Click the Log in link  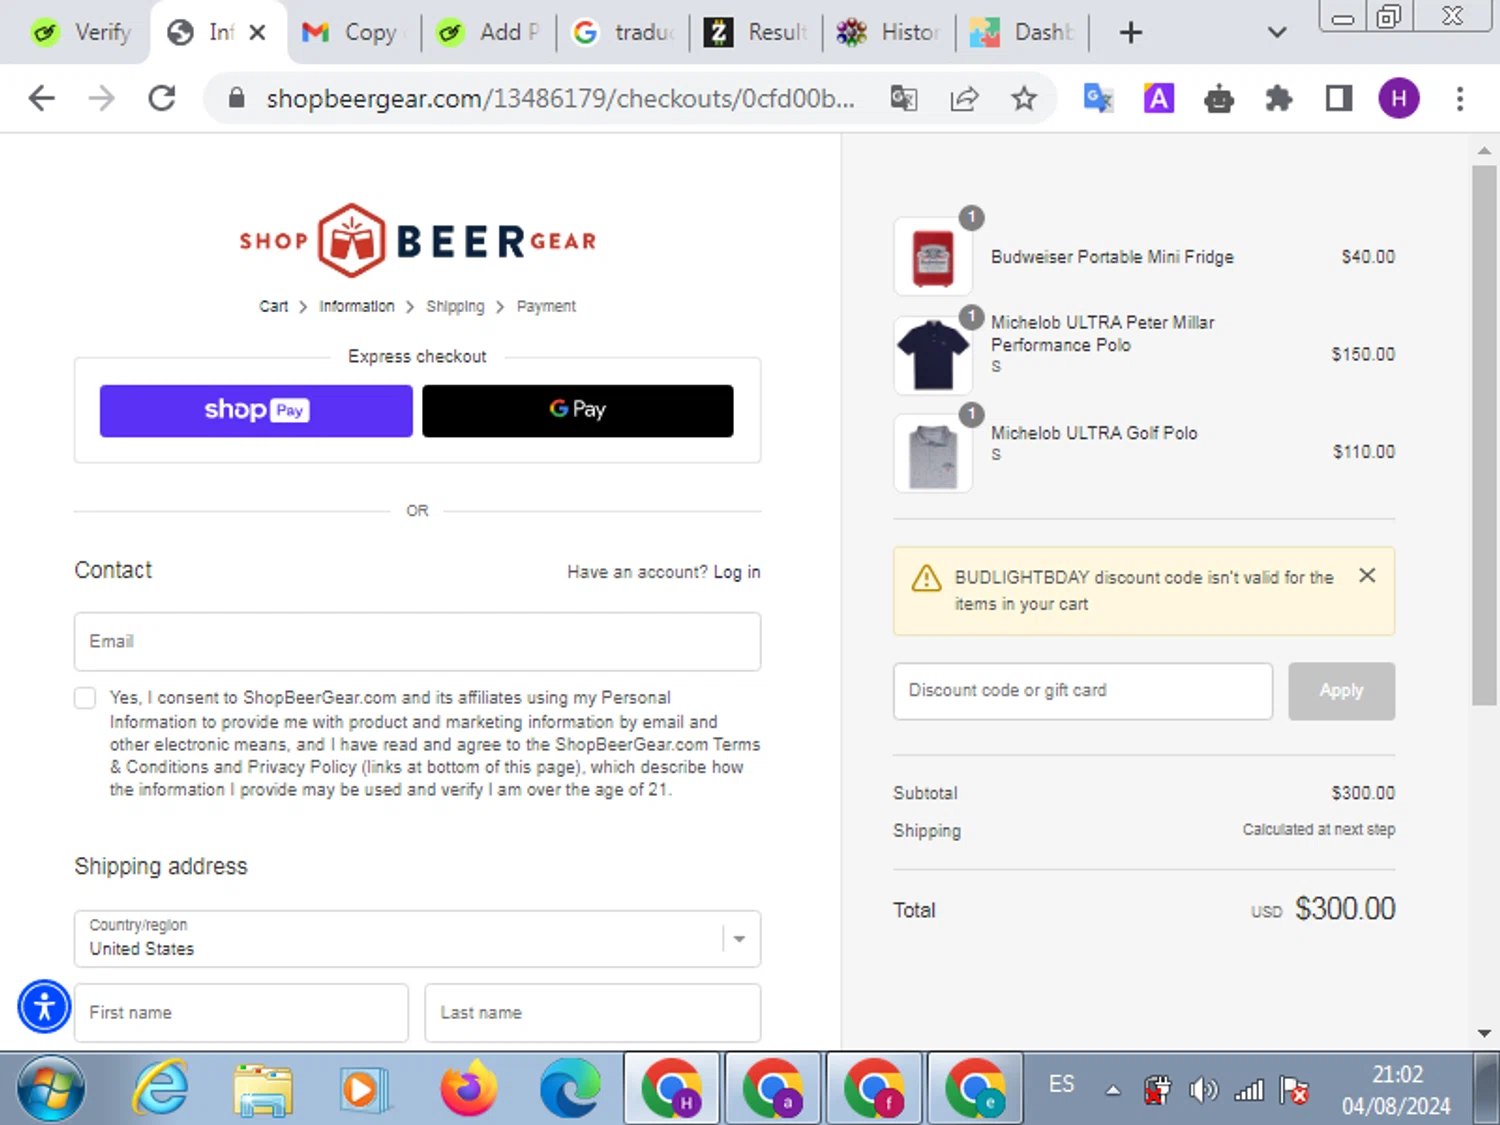coord(737,572)
